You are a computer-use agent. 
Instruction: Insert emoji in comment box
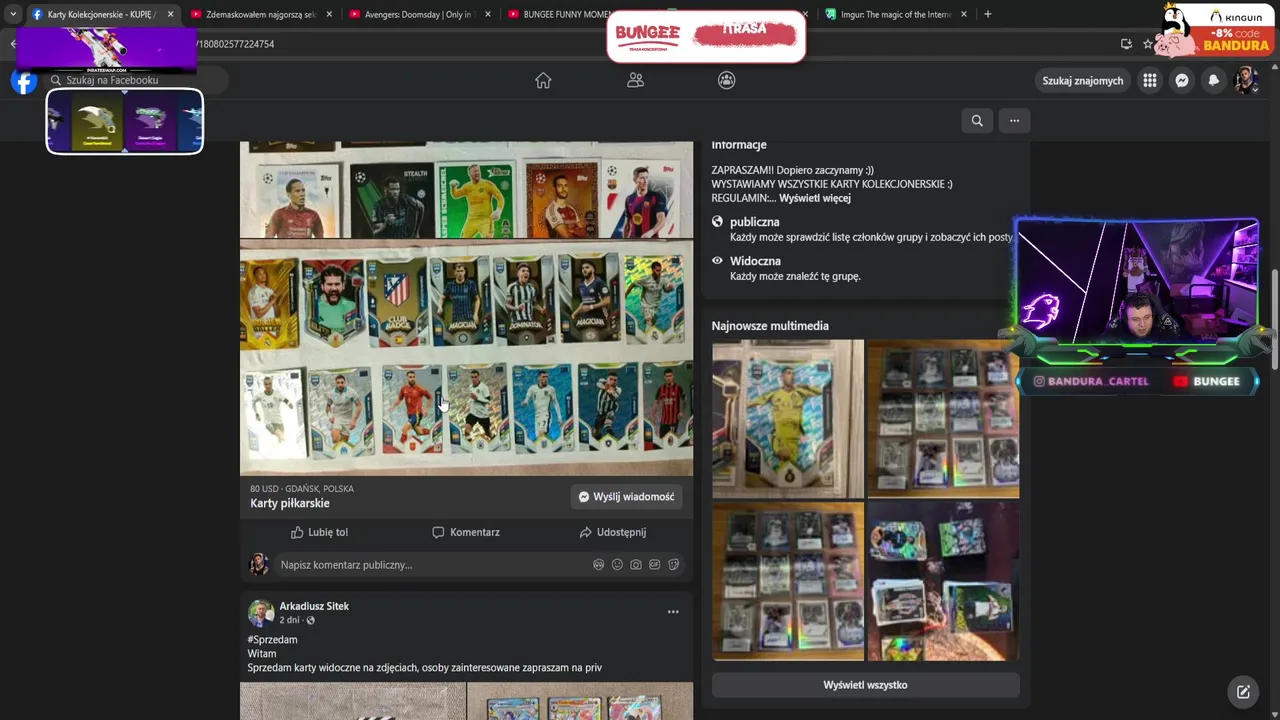(x=617, y=565)
